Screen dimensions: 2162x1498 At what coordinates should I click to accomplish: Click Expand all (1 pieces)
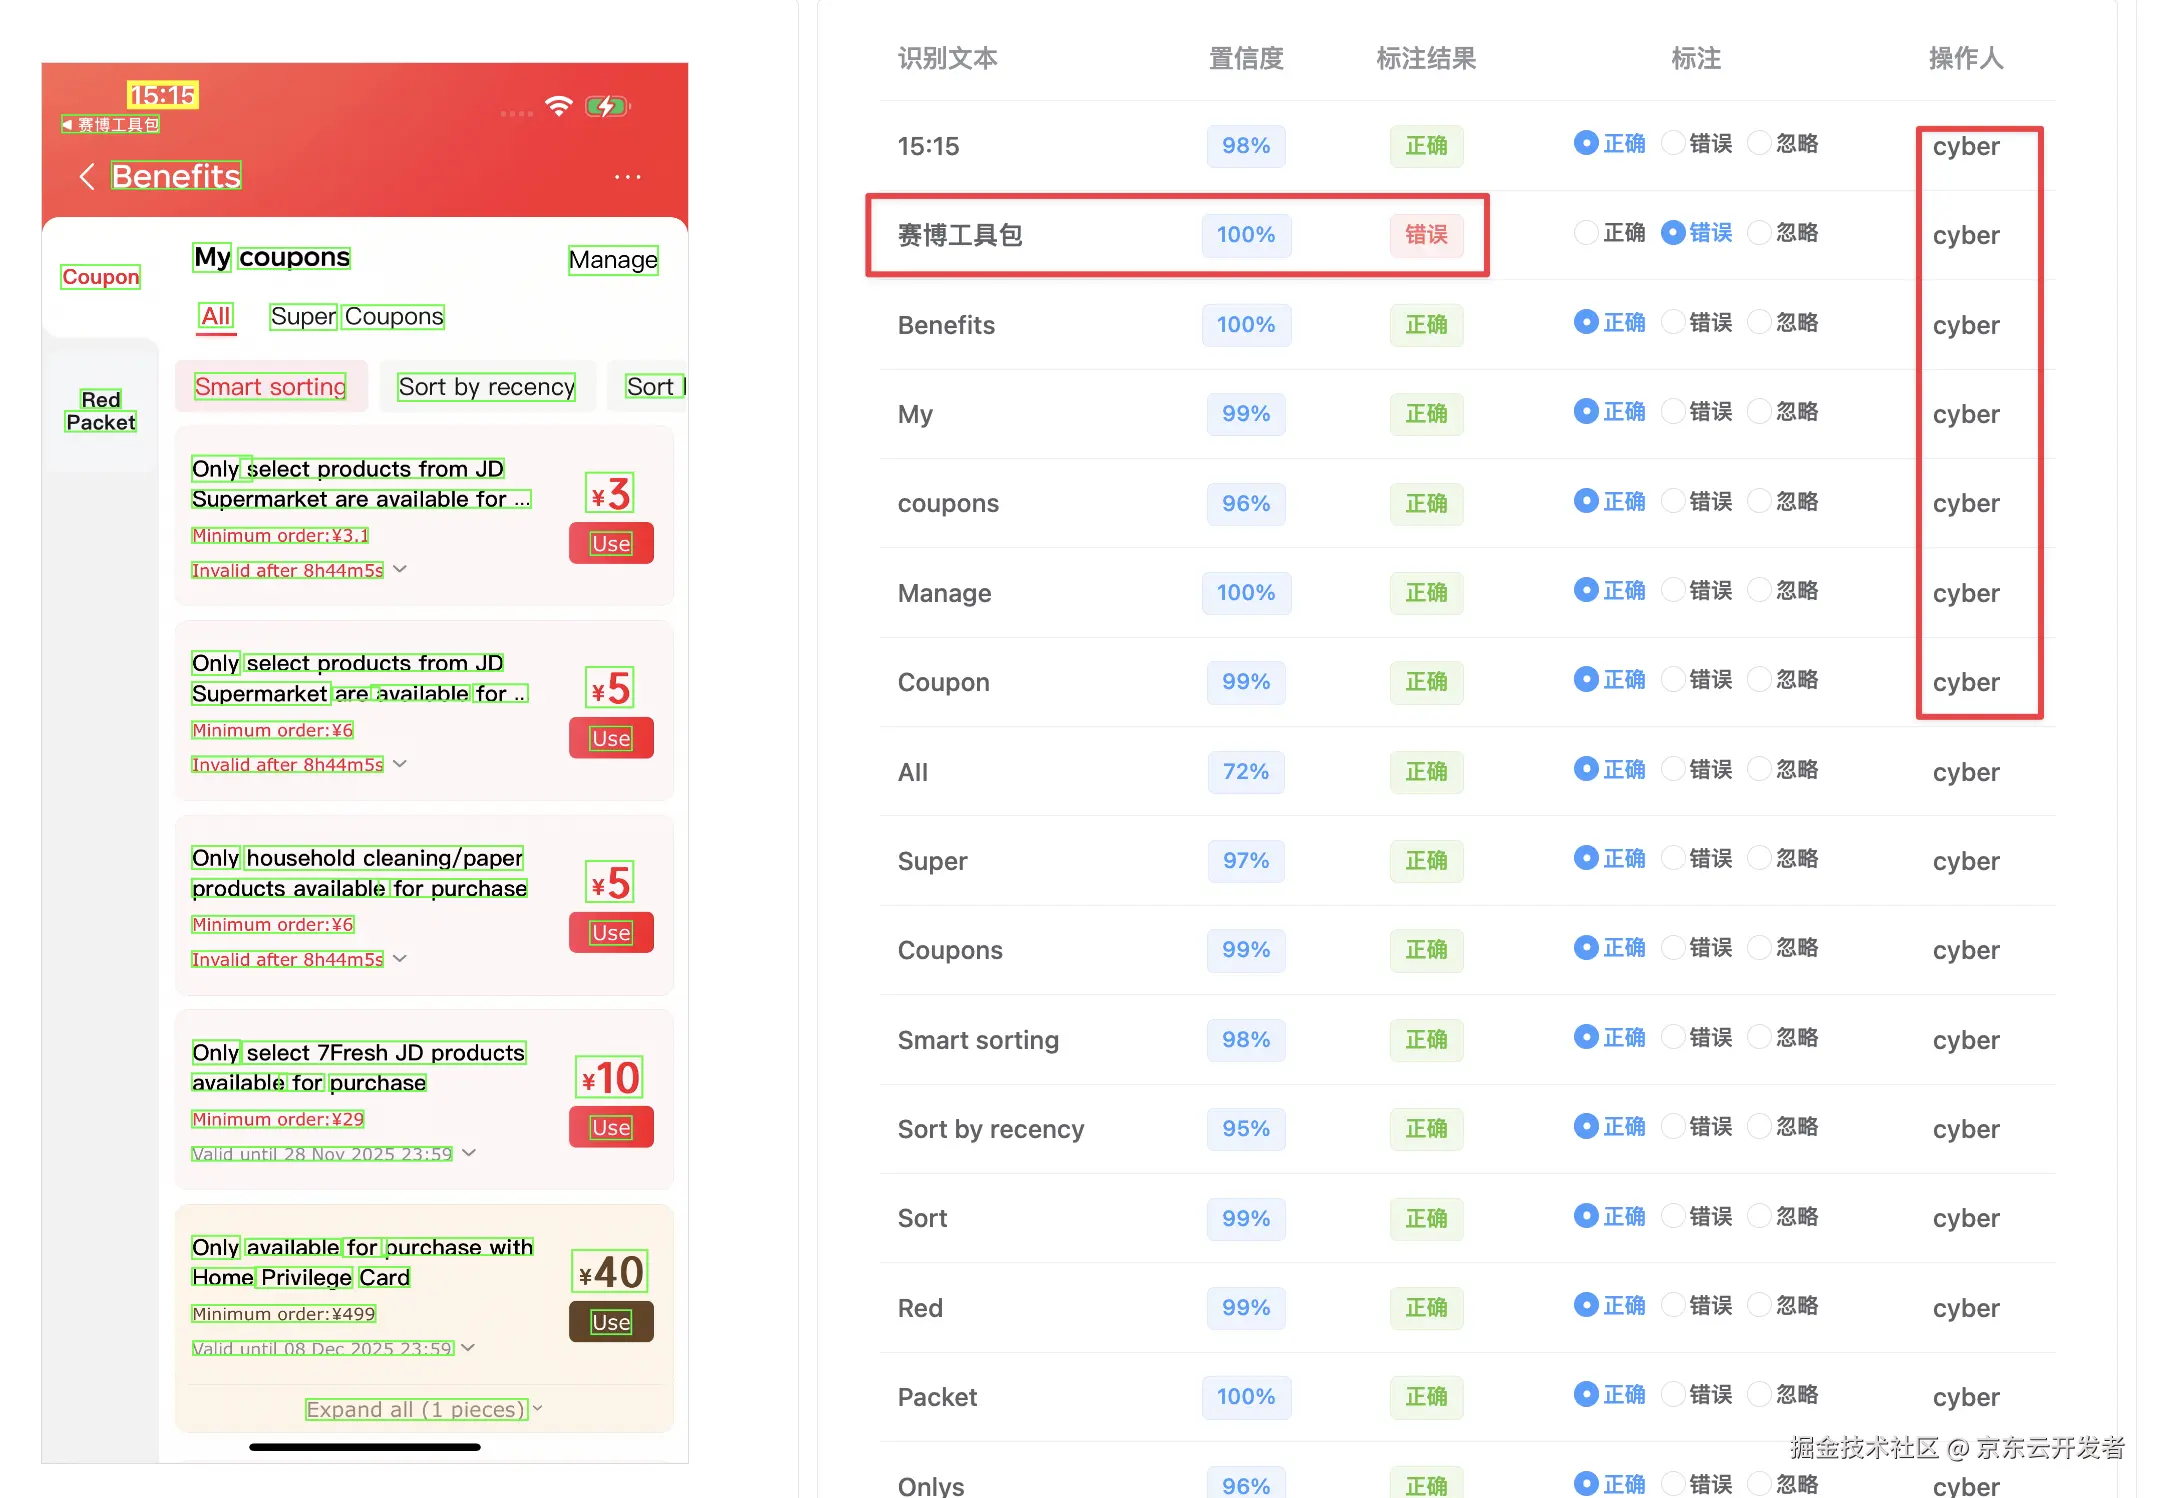pos(415,1409)
